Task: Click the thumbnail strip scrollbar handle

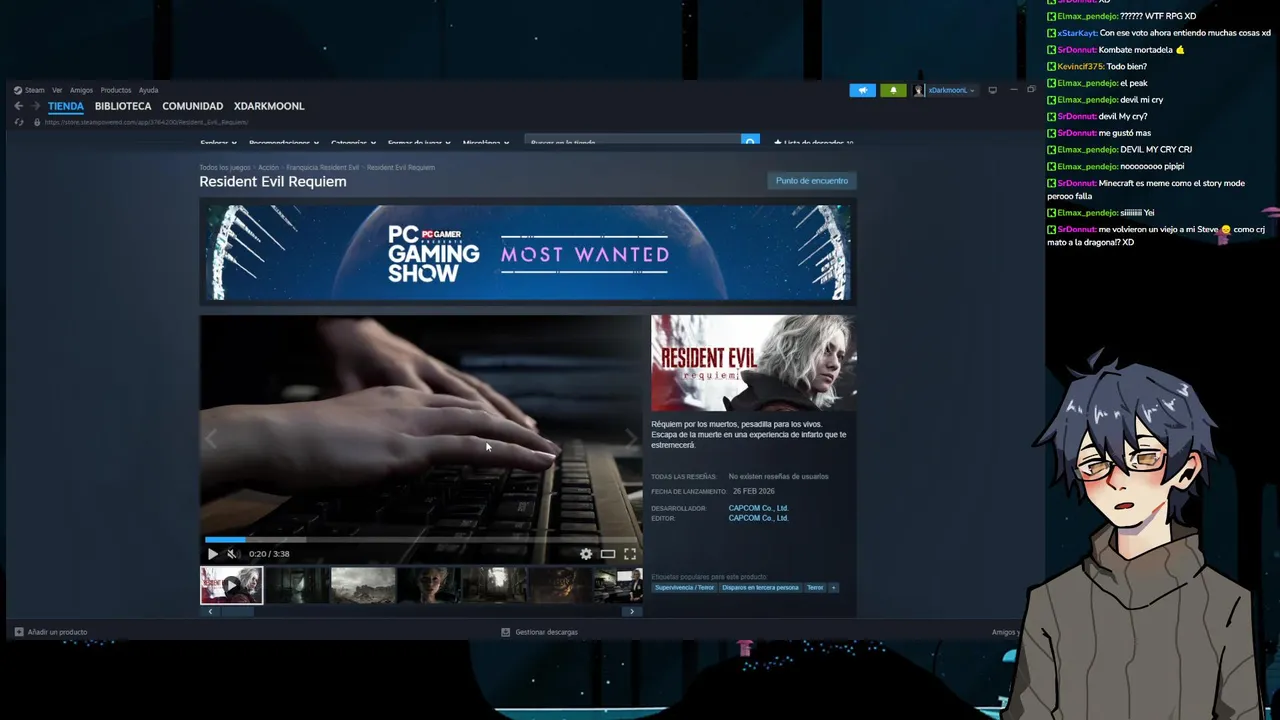Action: (x=237, y=612)
